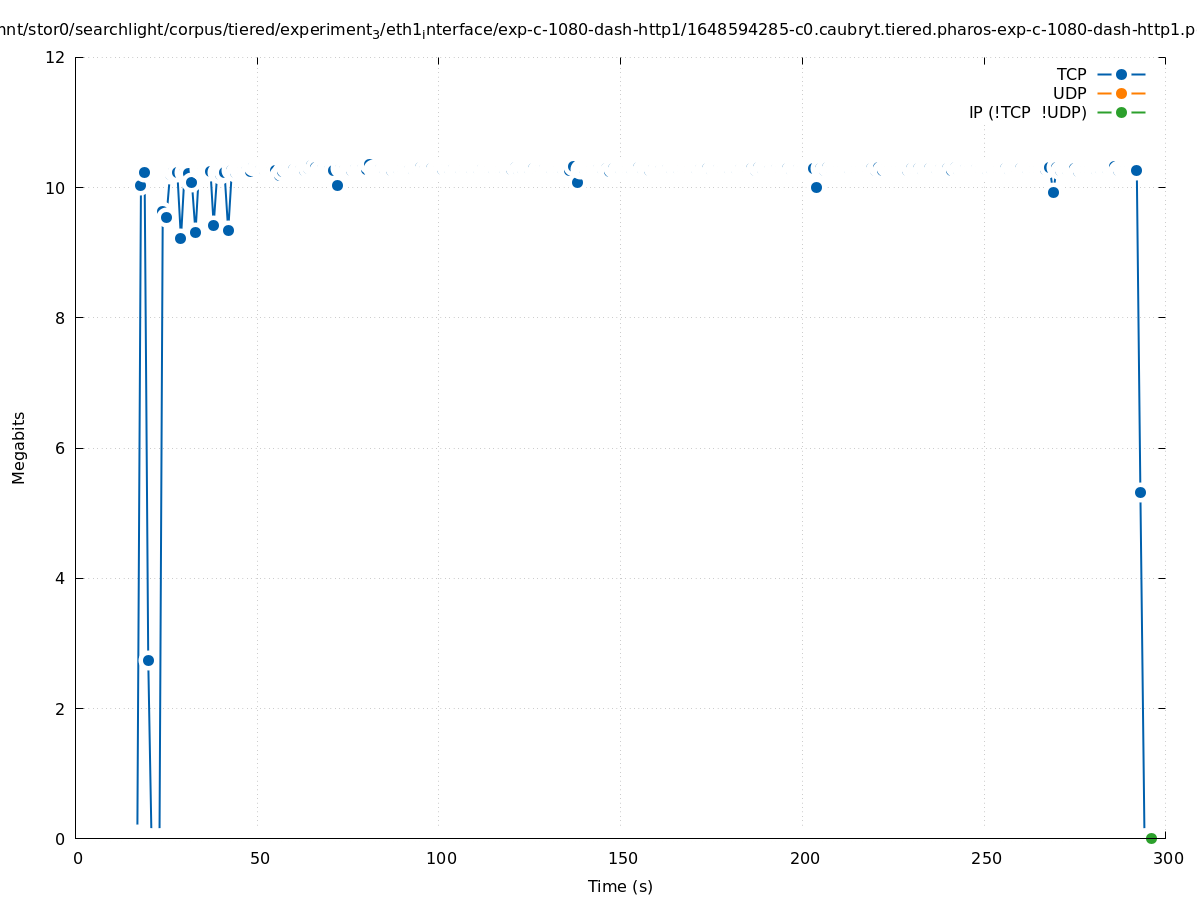Click the TCP dip point near 72 seconds
Image resolution: width=1197 pixels, height=900 pixels.
point(337,185)
